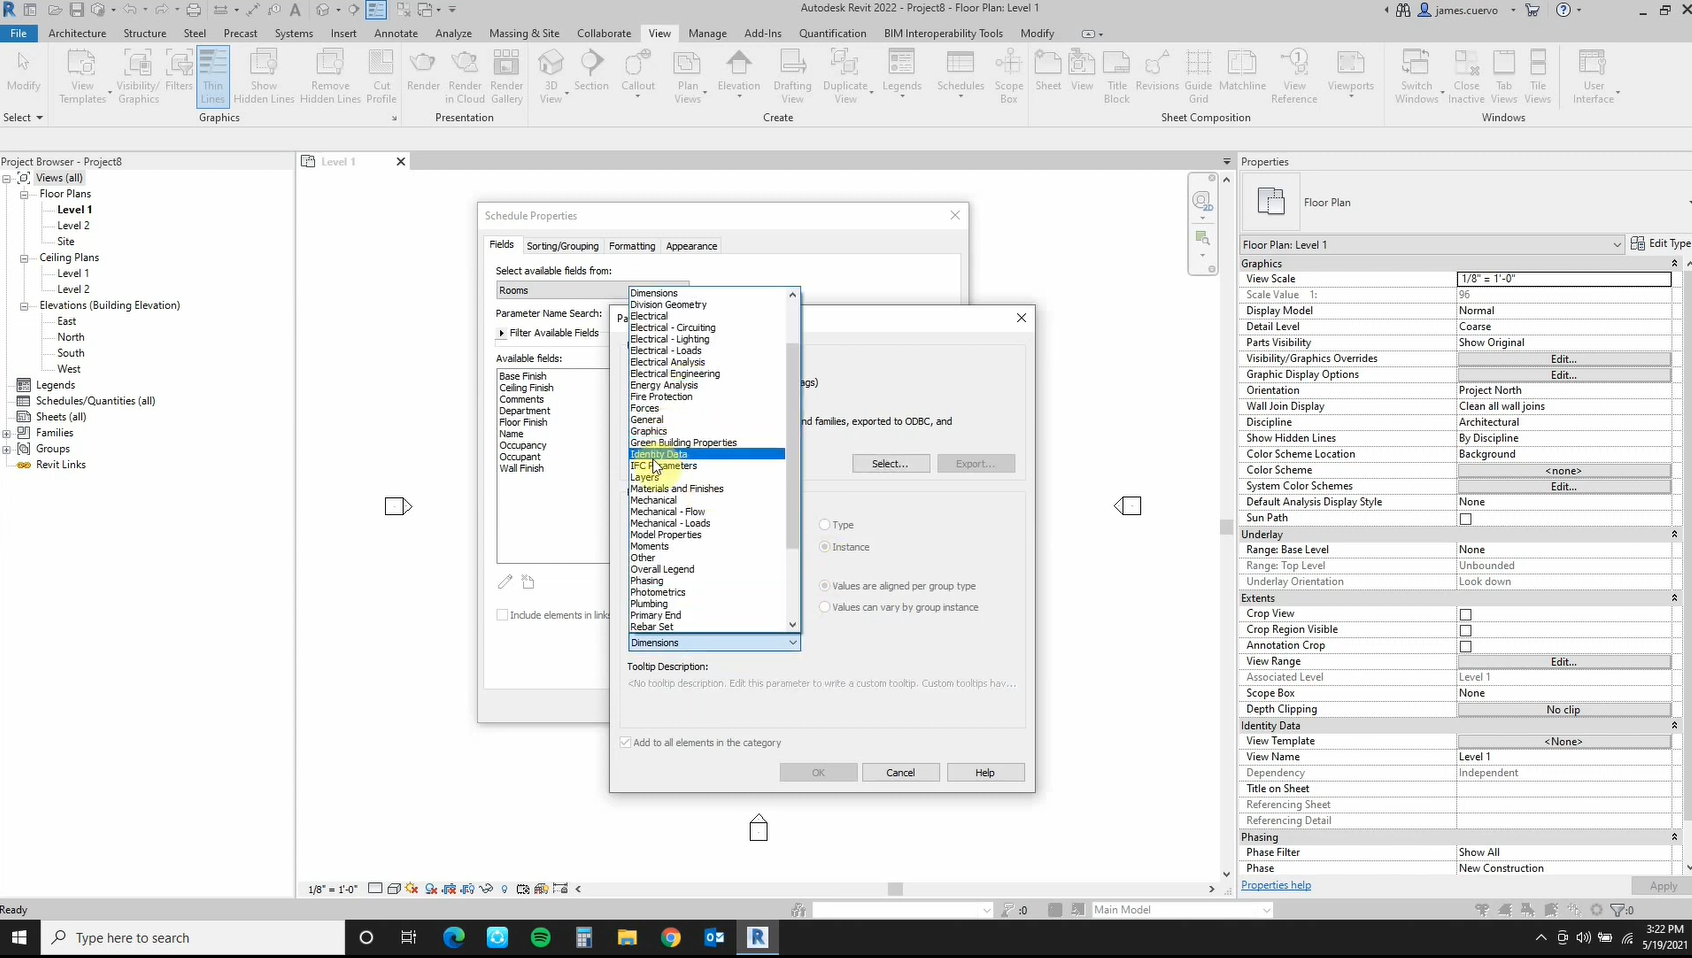Open the Annotate ribbon tab
Screen dimensions: 1692x958
coord(395,33)
